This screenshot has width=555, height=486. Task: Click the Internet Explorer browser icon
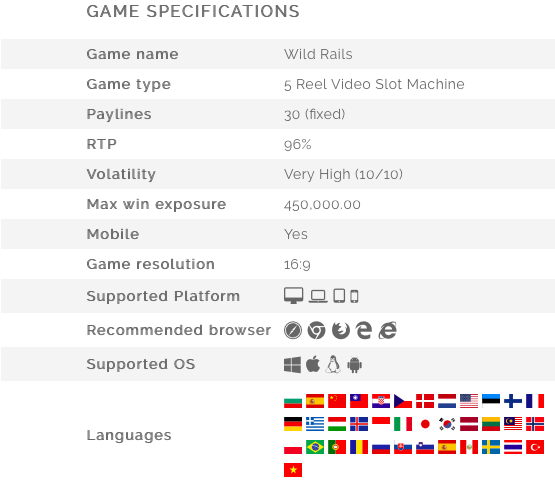(388, 330)
